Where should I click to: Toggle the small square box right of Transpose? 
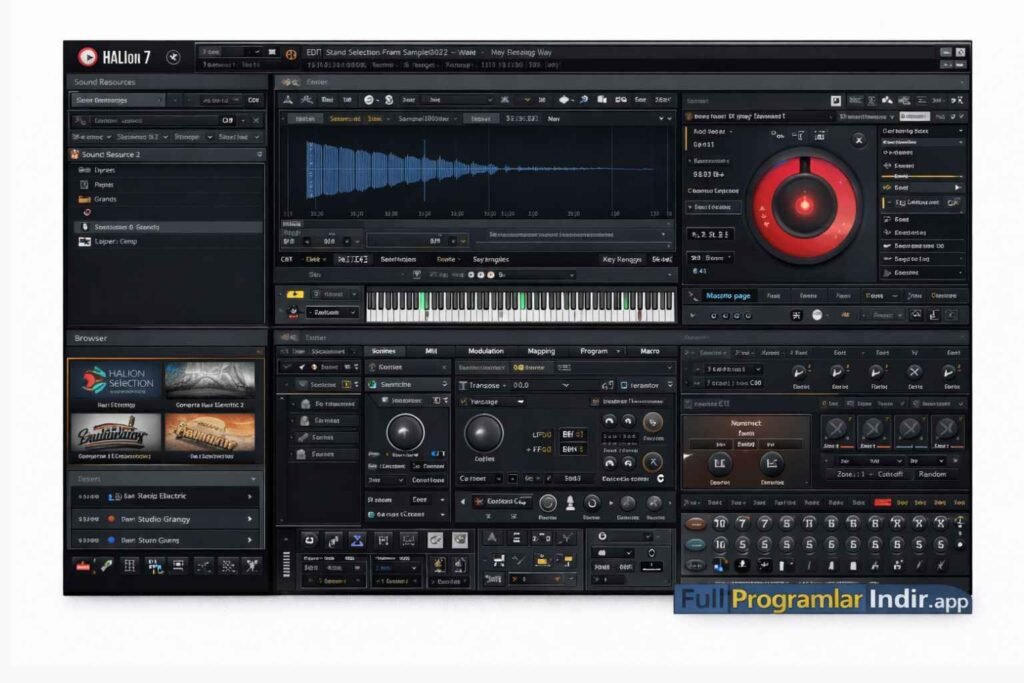coord(622,385)
